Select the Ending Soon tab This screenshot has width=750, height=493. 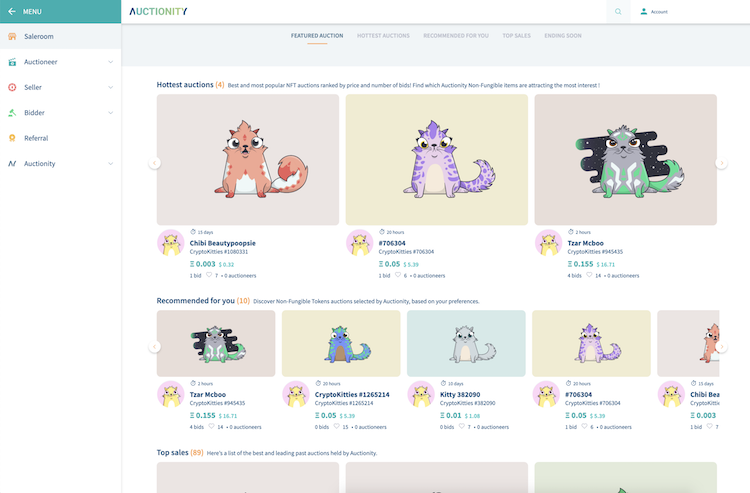click(563, 36)
